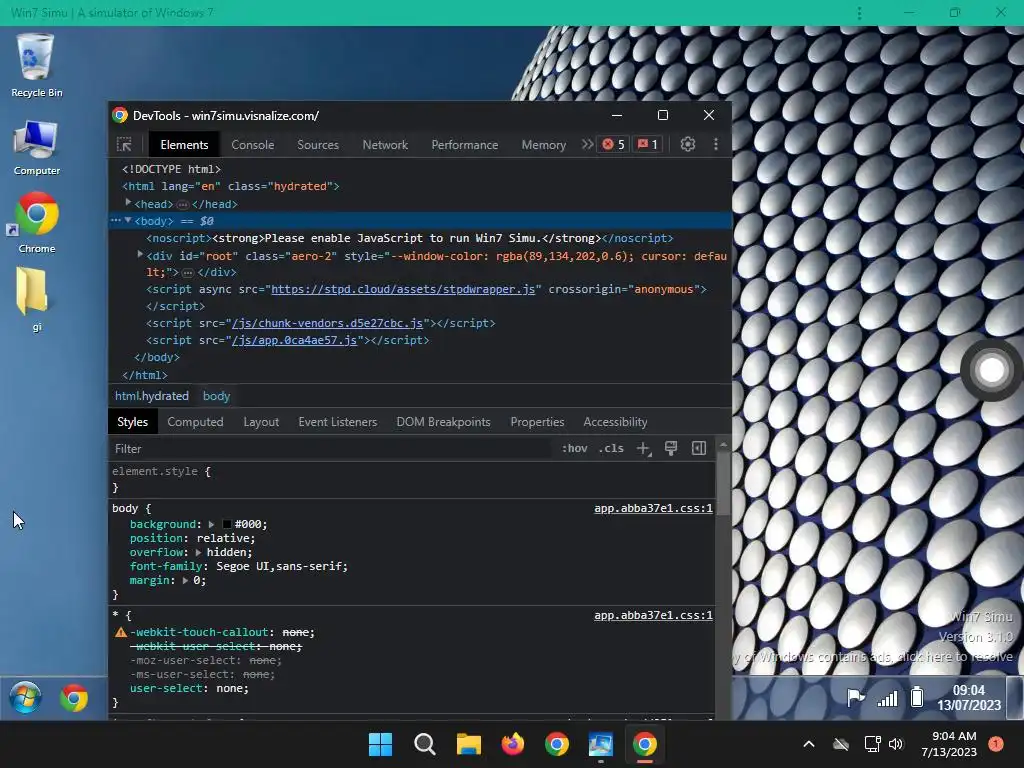Click the network signal bars tray icon
This screenshot has height=768, width=1024.
(887, 699)
